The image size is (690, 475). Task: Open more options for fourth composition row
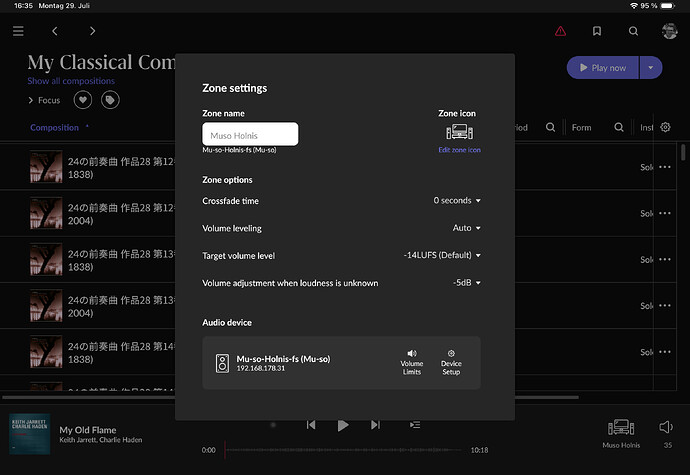(664, 306)
